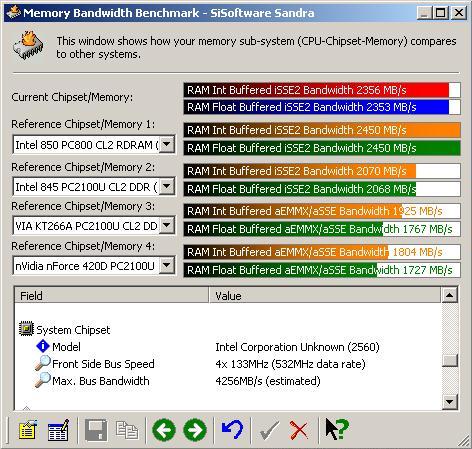Click the yellow notepad options icon
Screen dimensions: 472x449
click(x=28, y=430)
